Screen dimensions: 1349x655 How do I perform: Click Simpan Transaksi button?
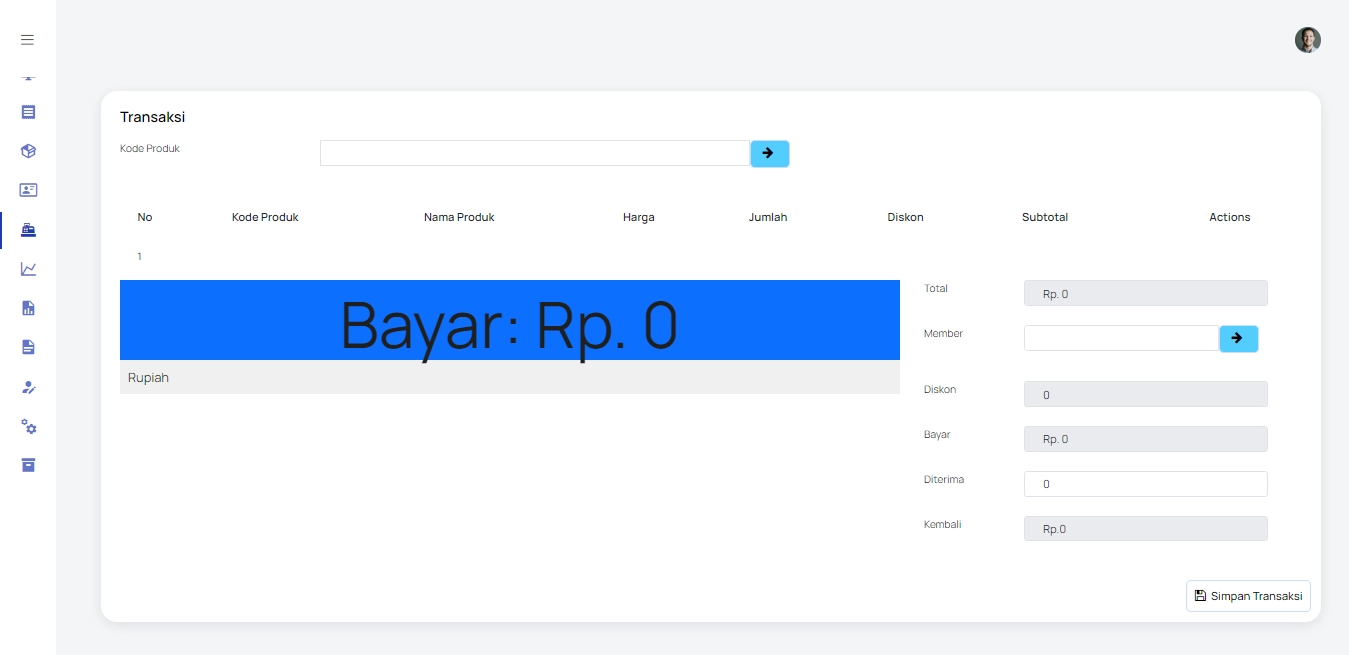tap(1248, 596)
